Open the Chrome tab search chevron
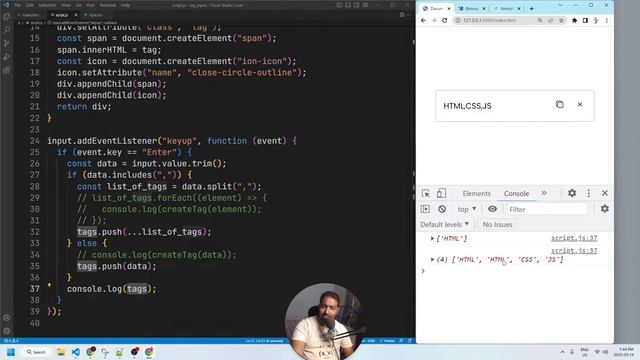Screen dimensions: 640x360 [560, 5]
